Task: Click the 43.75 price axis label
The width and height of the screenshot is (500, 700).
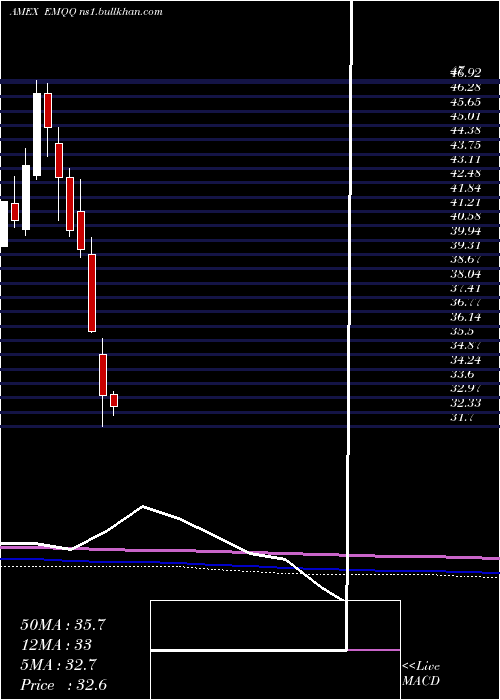Action: 466,145
